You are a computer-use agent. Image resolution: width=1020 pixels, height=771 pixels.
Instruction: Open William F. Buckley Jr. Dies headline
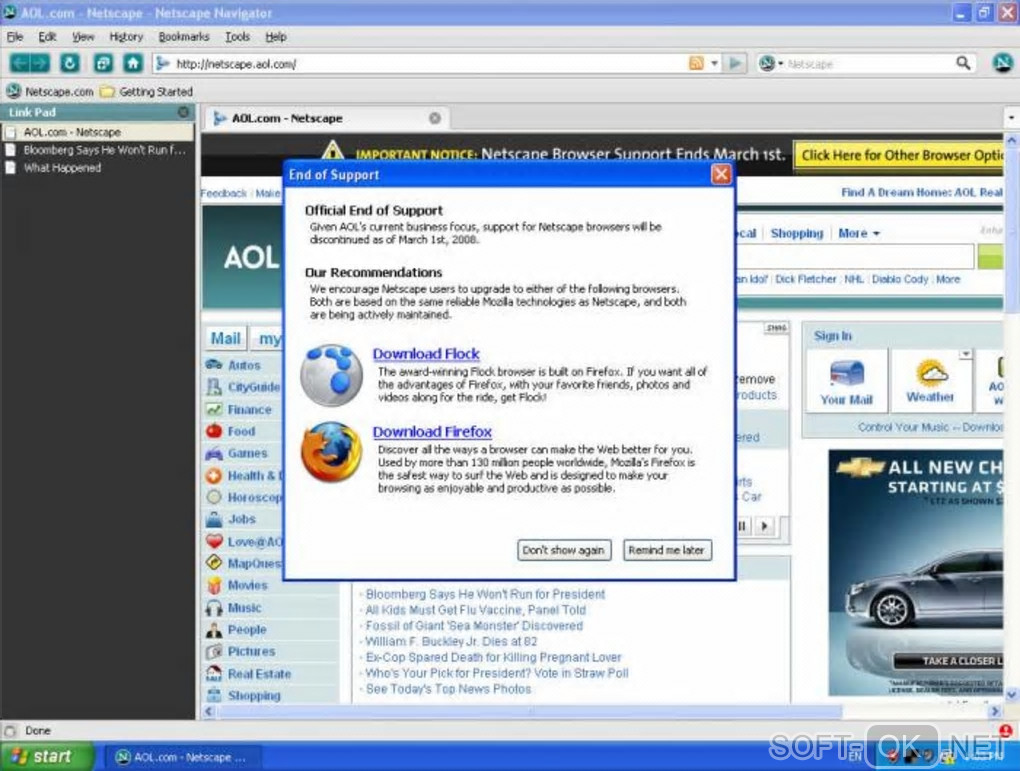(x=451, y=641)
